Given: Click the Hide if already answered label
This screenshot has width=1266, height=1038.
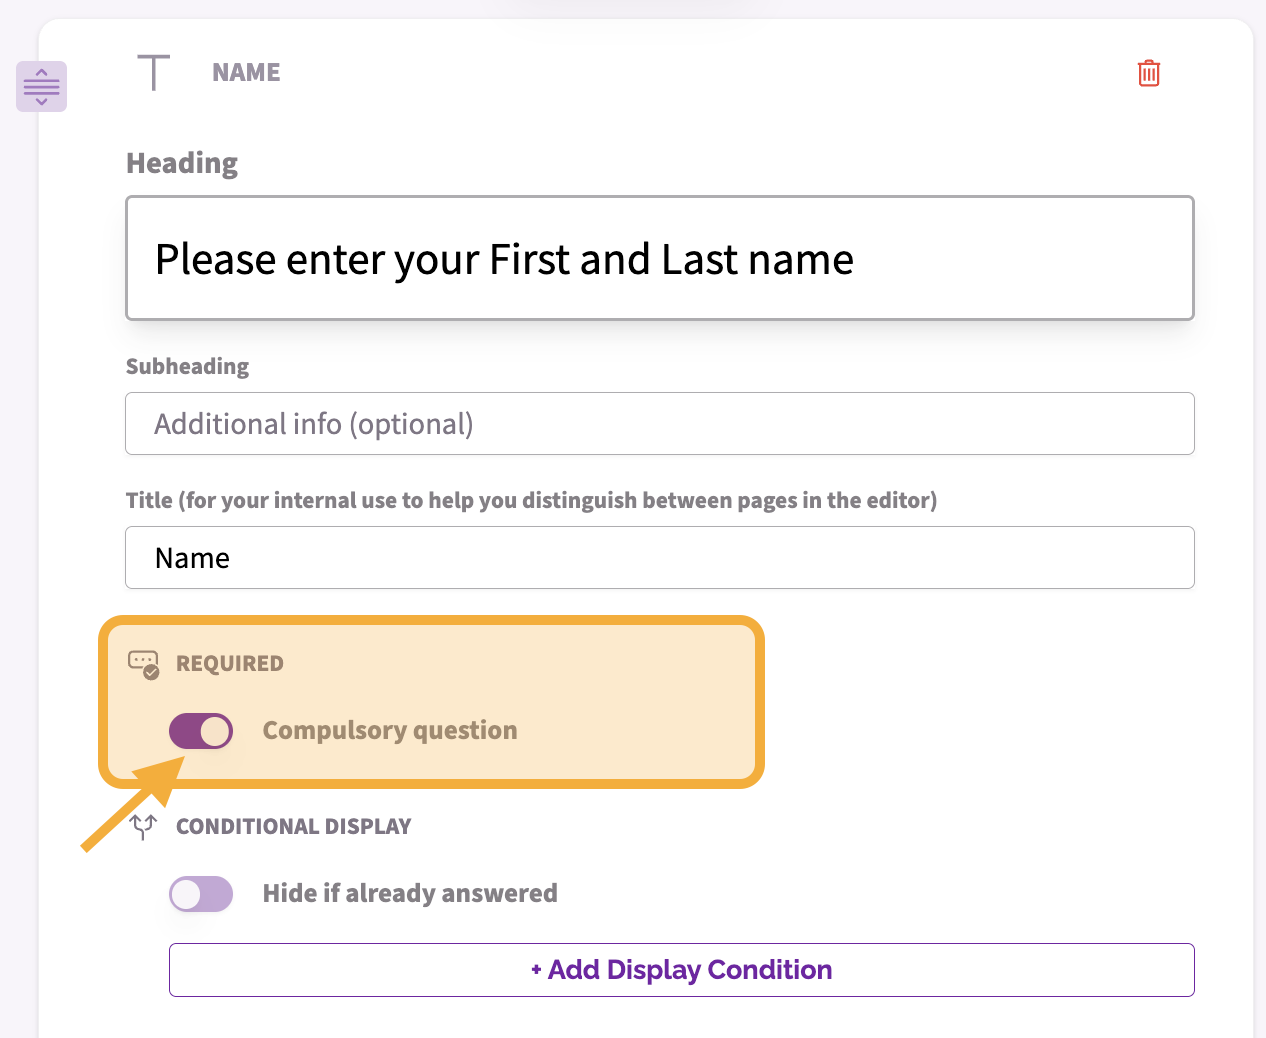Looking at the screenshot, I should coord(410,893).
